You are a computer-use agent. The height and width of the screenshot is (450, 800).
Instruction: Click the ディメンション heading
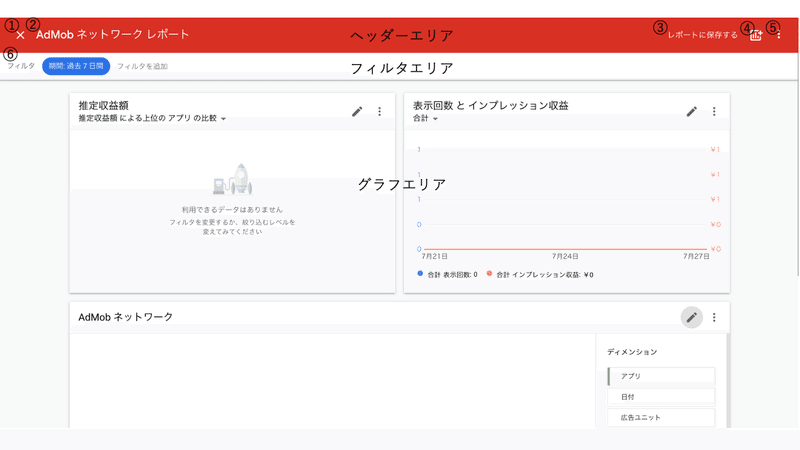click(632, 352)
